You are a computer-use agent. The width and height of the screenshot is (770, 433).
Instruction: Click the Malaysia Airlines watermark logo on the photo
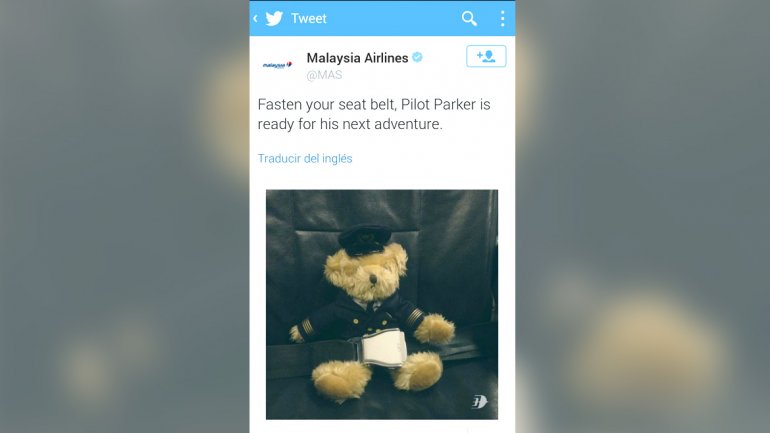[479, 402]
